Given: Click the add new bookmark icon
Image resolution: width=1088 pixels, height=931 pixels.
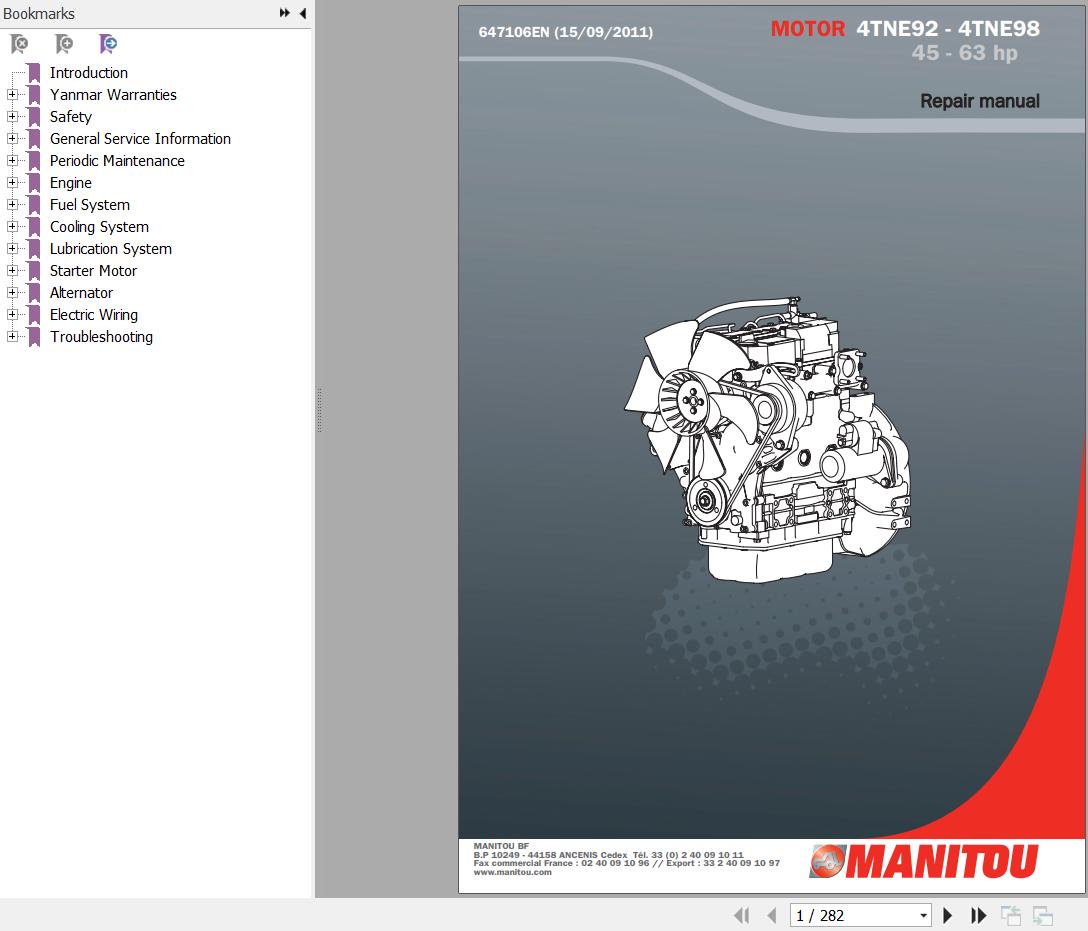Looking at the screenshot, I should click(64, 44).
